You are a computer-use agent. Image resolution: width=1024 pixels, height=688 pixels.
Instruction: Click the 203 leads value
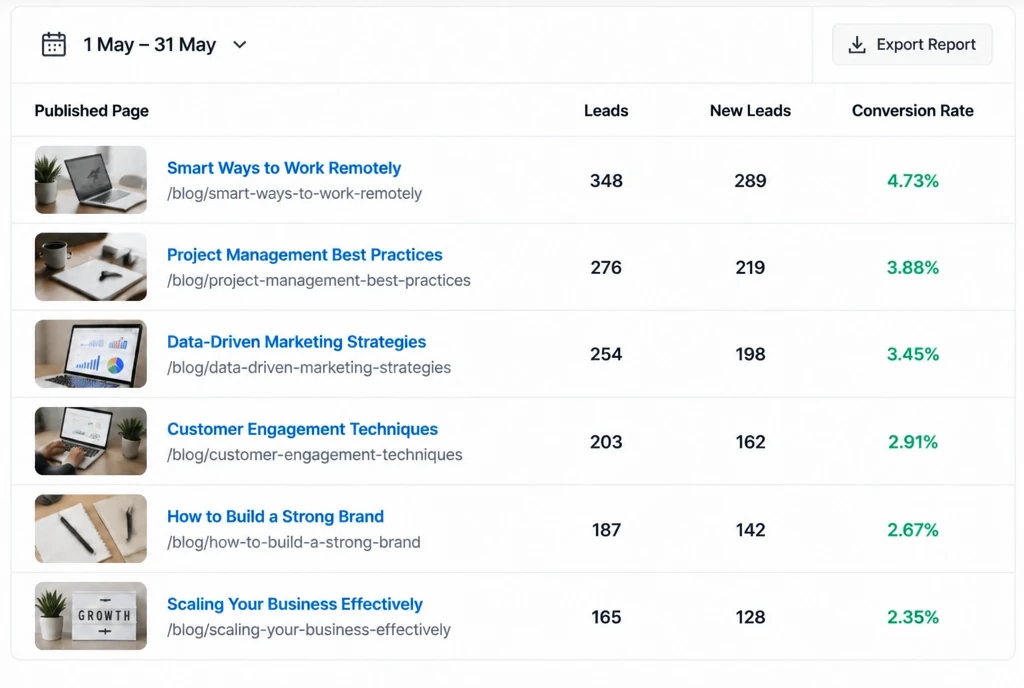point(606,442)
